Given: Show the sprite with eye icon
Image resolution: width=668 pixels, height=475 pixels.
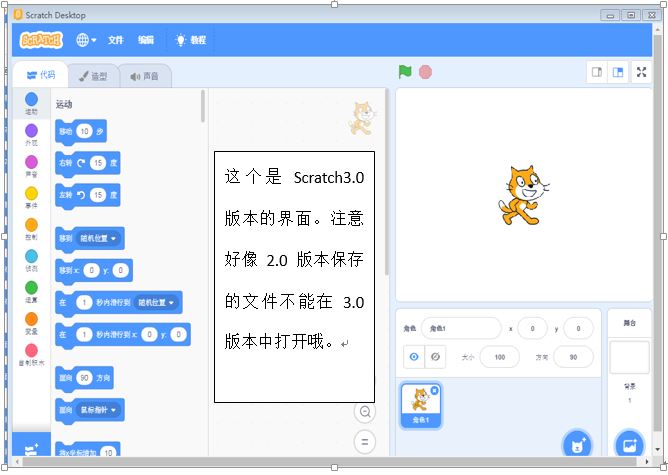Looking at the screenshot, I should point(414,357).
